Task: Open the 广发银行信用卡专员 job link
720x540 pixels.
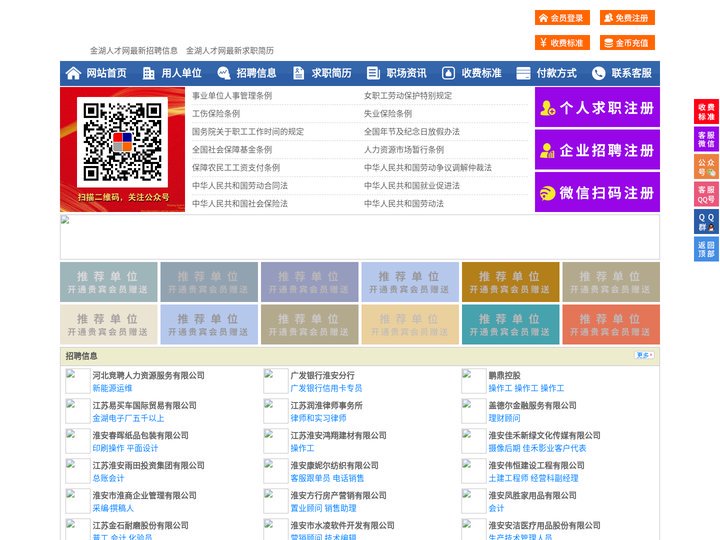Action: [x=326, y=388]
